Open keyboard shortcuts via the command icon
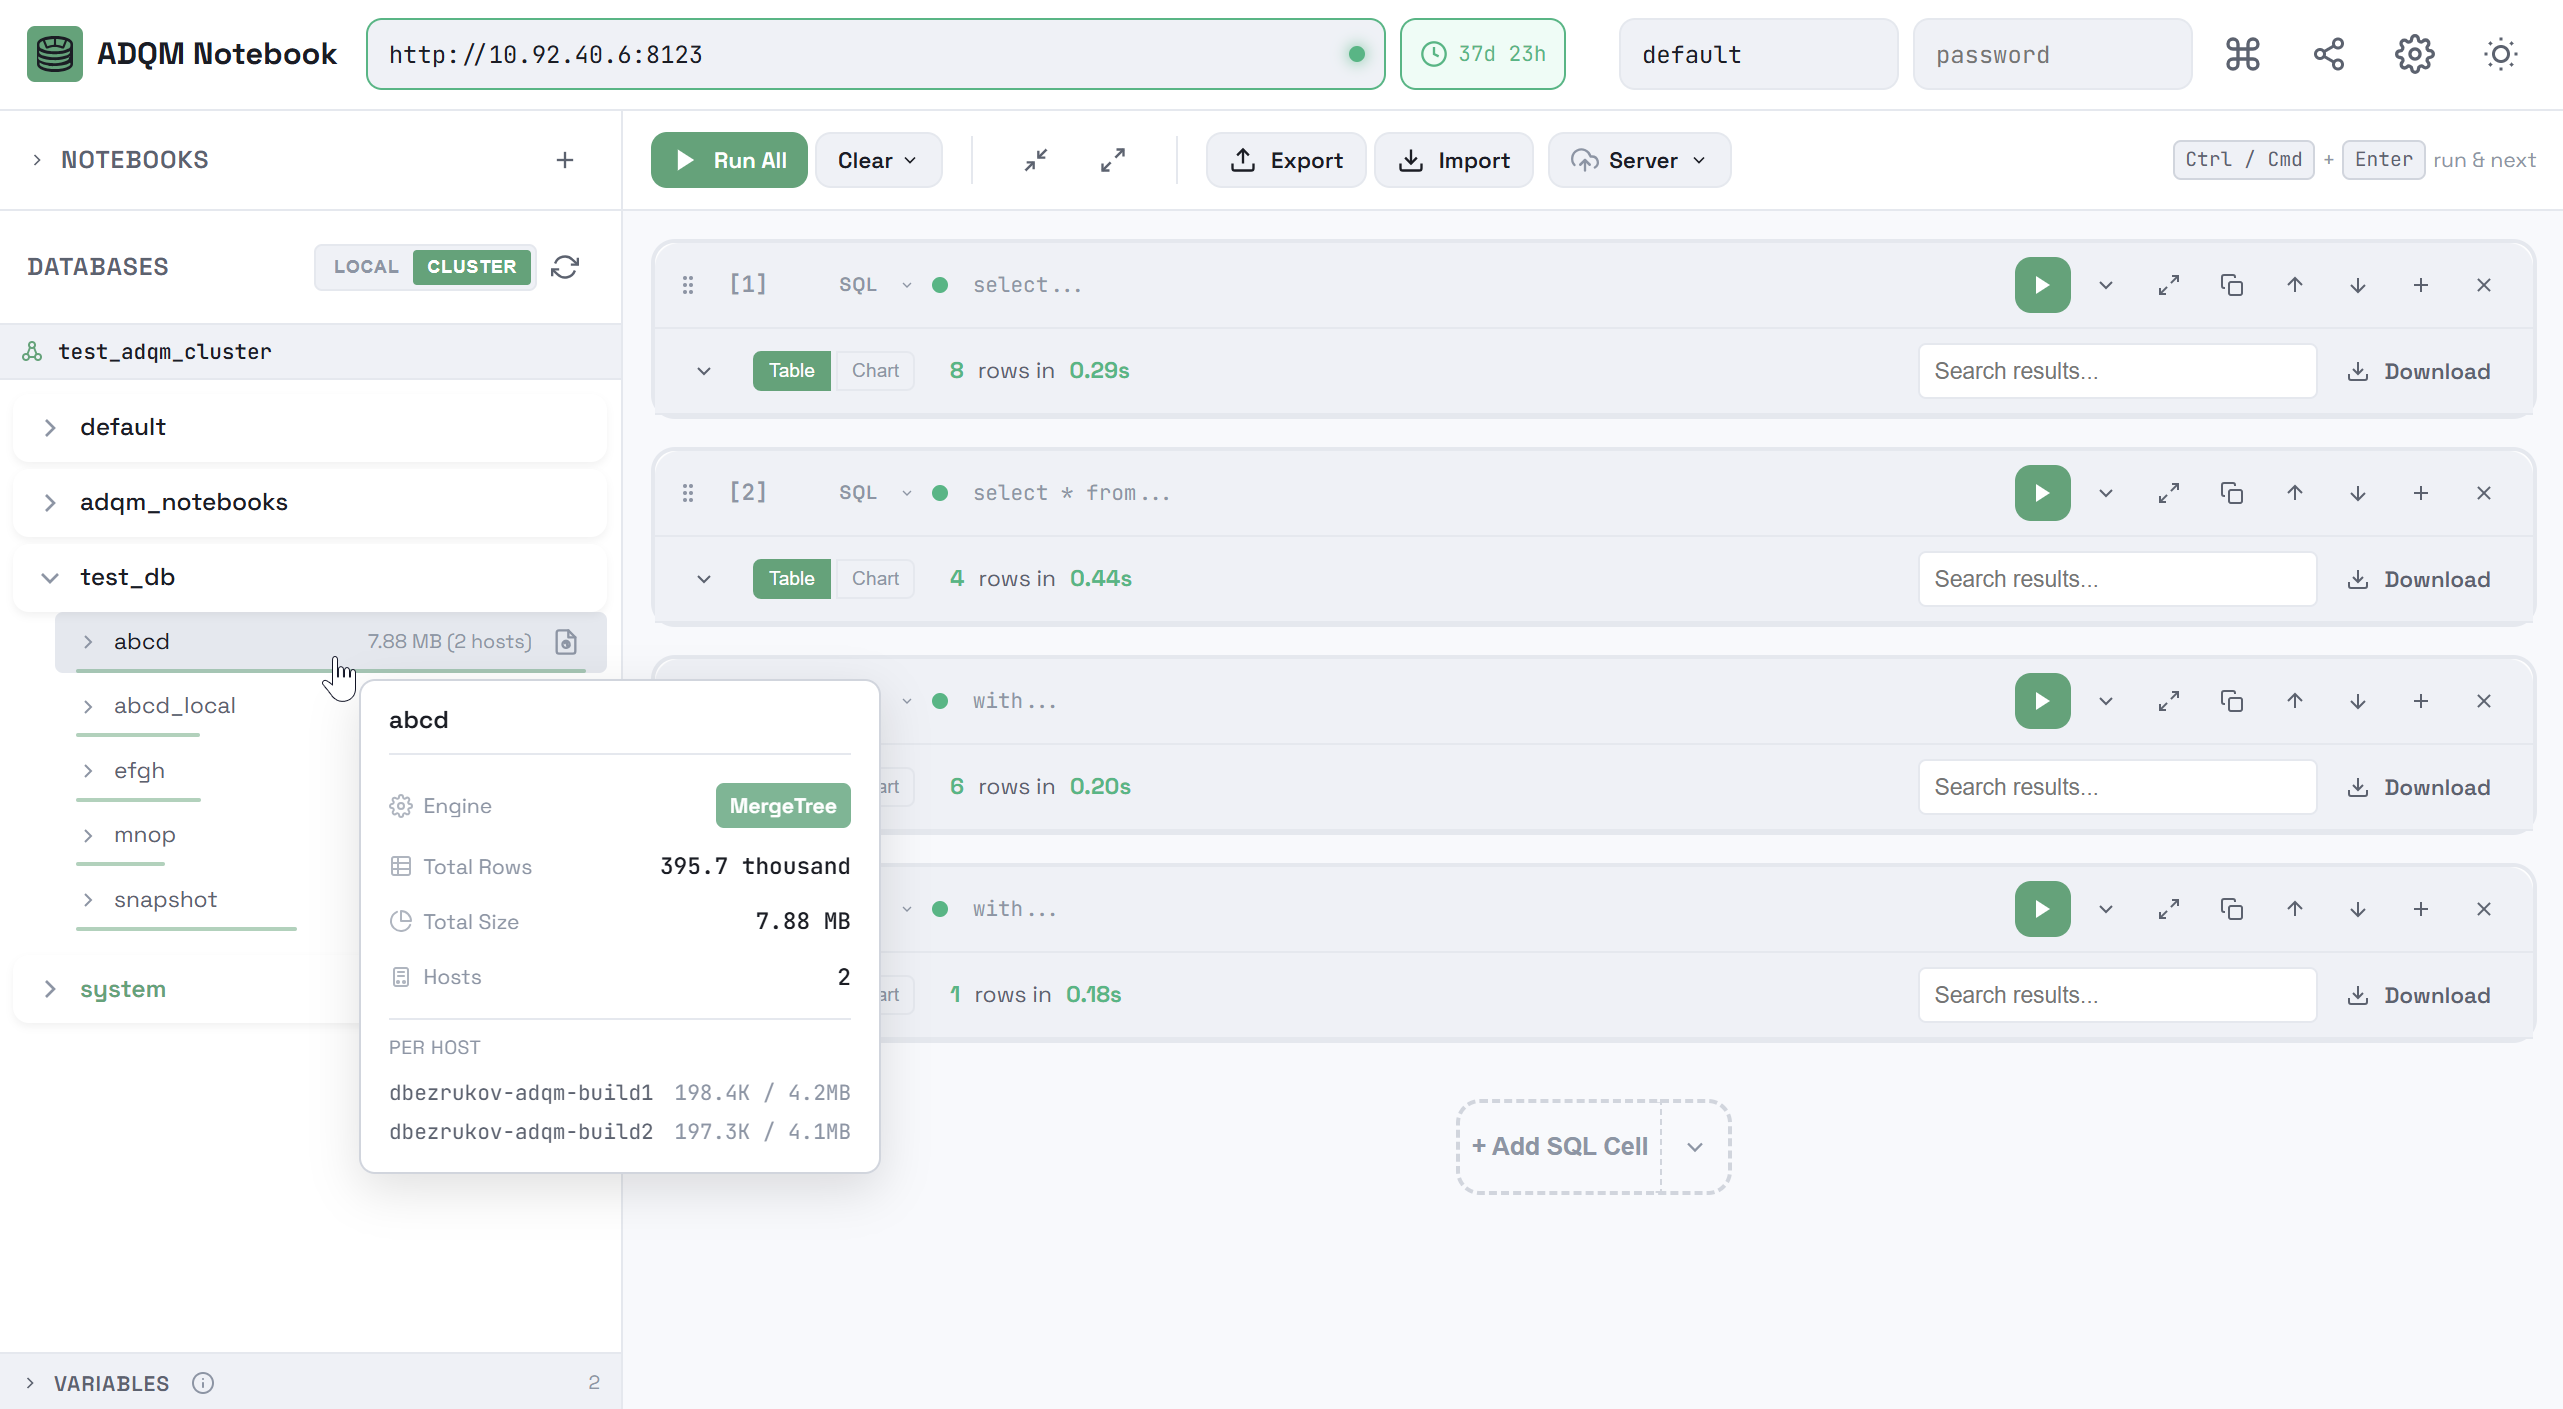Screen dimensions: 2563x1409 pos(2242,54)
